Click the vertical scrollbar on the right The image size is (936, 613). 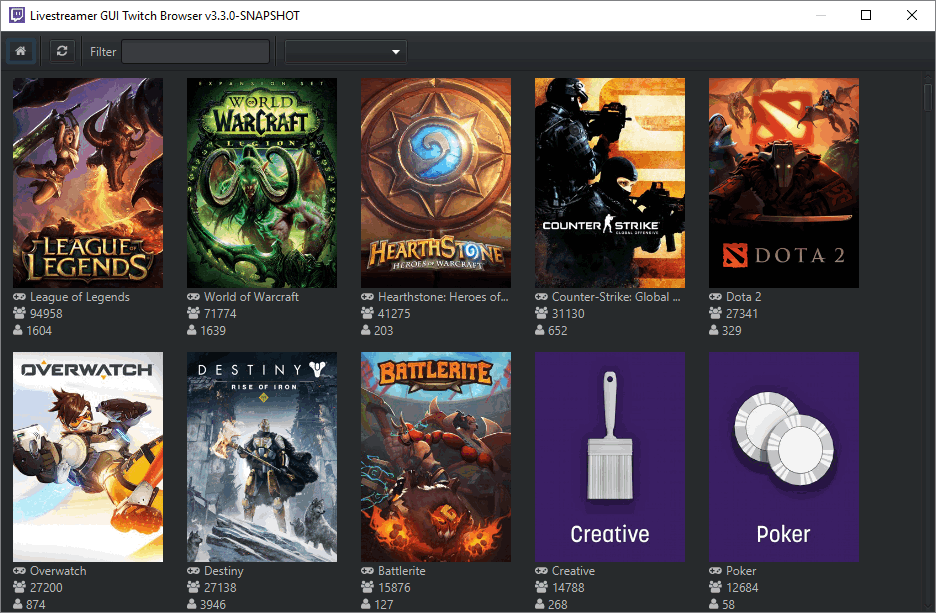[x=928, y=300]
